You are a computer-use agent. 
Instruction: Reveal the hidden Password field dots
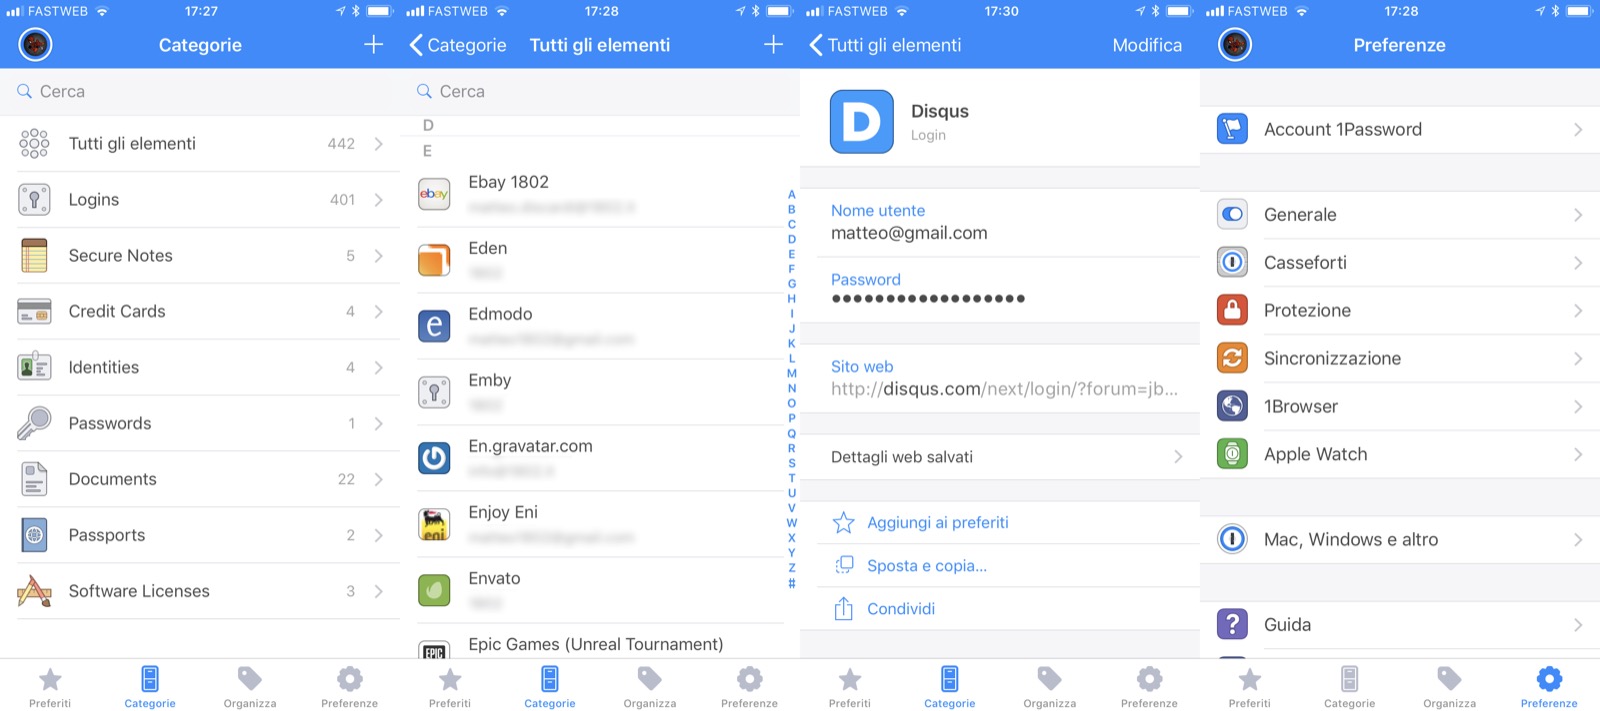pos(928,298)
